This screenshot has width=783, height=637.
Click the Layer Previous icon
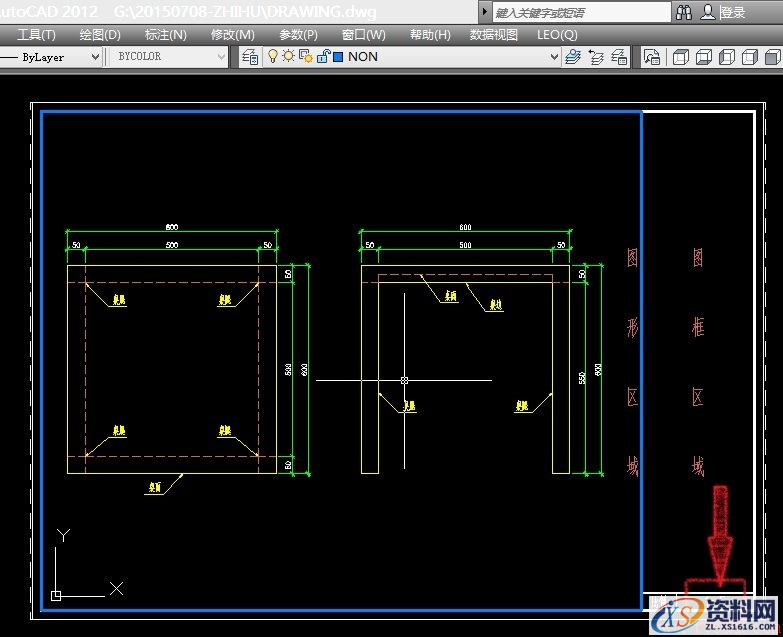coord(598,57)
